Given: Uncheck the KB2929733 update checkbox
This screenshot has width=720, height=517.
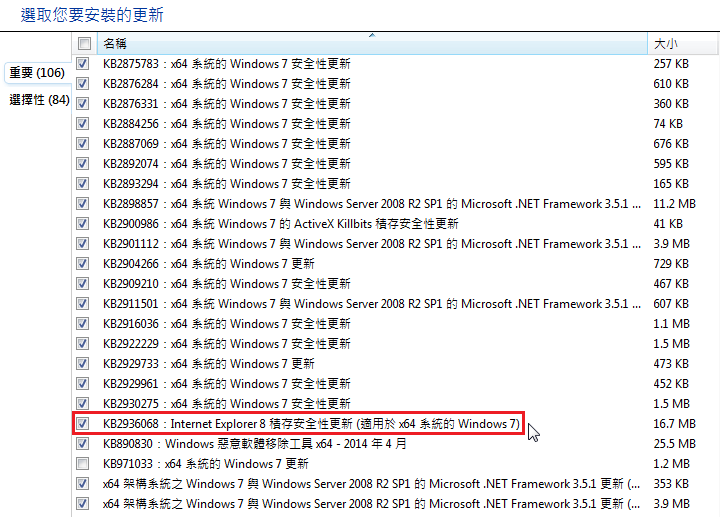Looking at the screenshot, I should point(83,364).
